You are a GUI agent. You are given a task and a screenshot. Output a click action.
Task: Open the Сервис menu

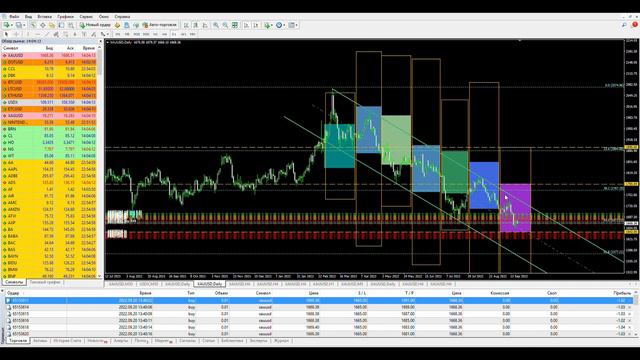[x=86, y=17]
